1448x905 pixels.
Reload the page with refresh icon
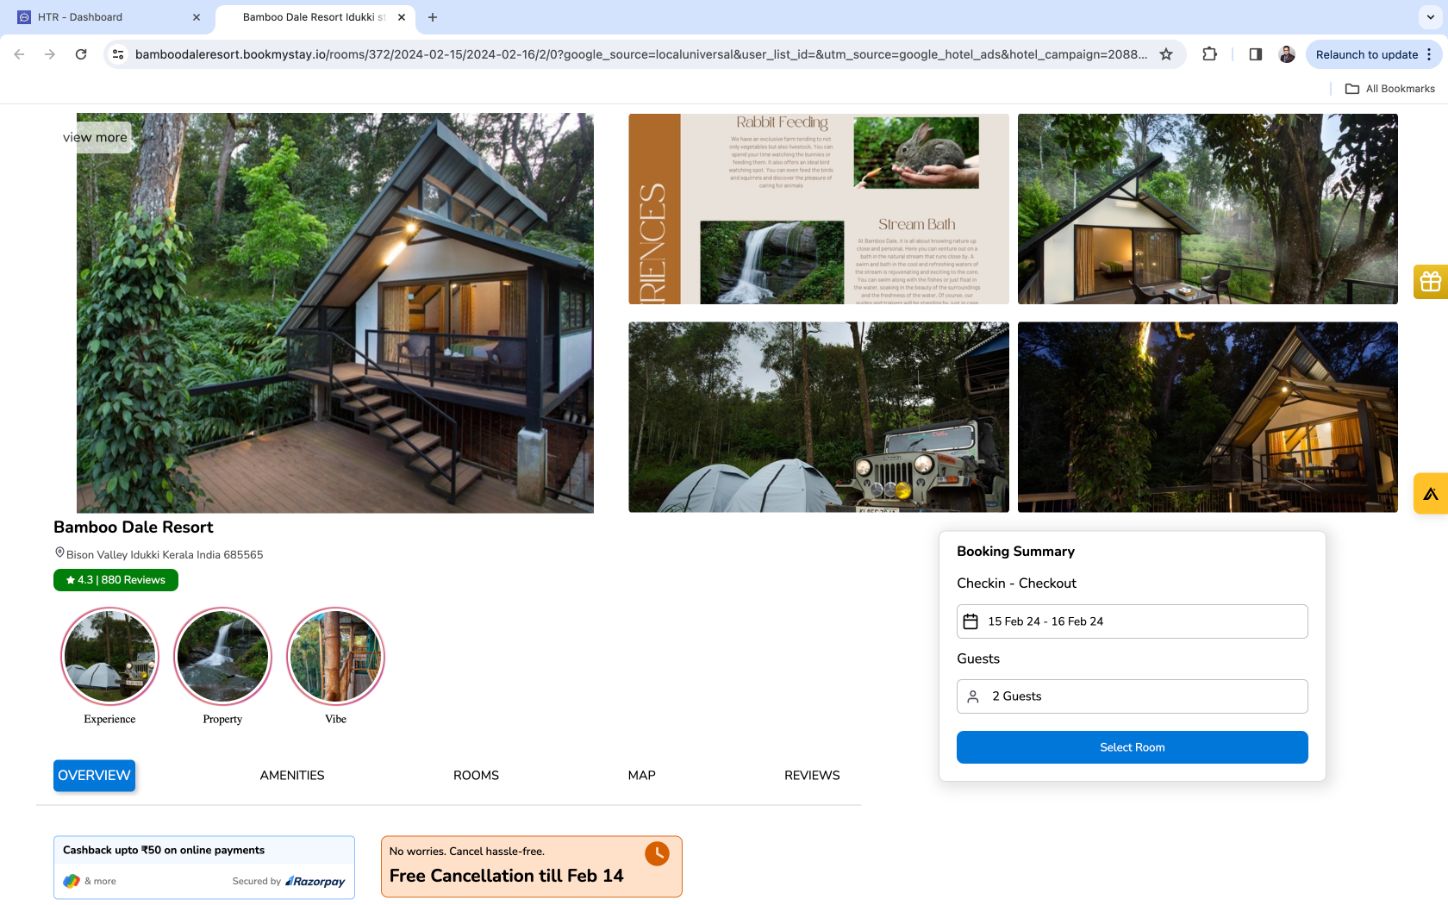pyautogui.click(x=81, y=54)
